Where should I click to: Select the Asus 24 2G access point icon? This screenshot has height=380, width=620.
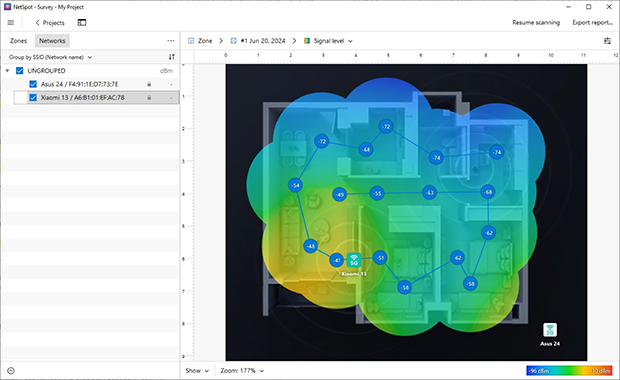coord(550,330)
